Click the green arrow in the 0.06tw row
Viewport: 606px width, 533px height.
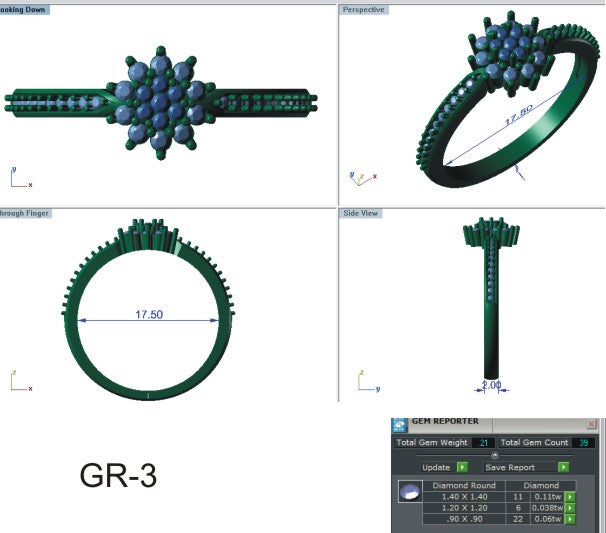click(x=570, y=519)
